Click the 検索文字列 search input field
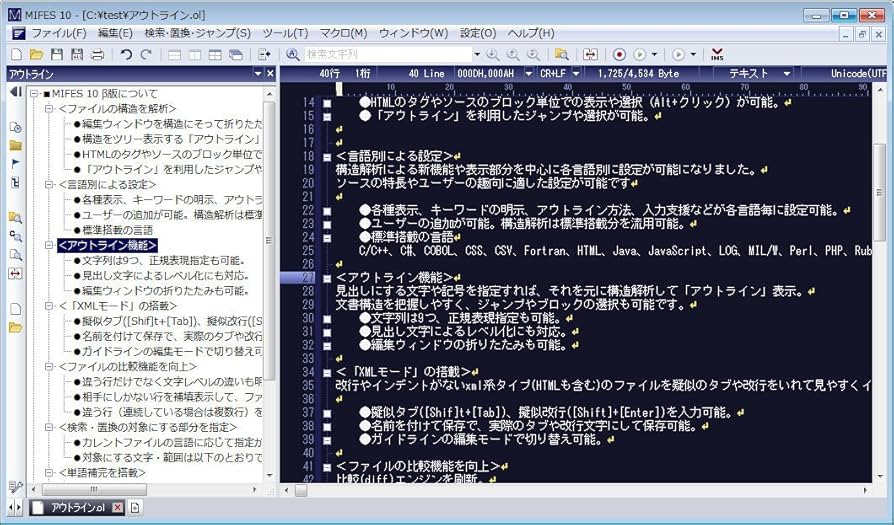This screenshot has height=525, width=894. pos(388,55)
